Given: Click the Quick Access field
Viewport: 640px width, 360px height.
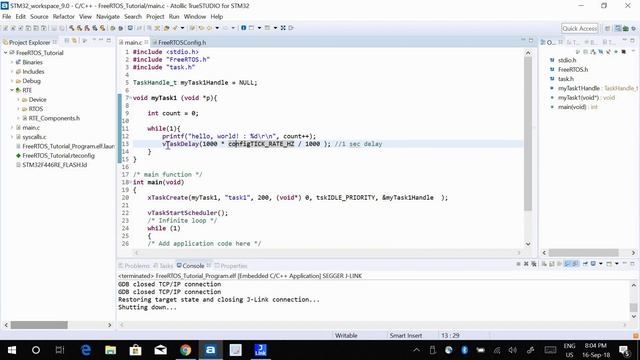Looking at the screenshot, I should point(579,28).
